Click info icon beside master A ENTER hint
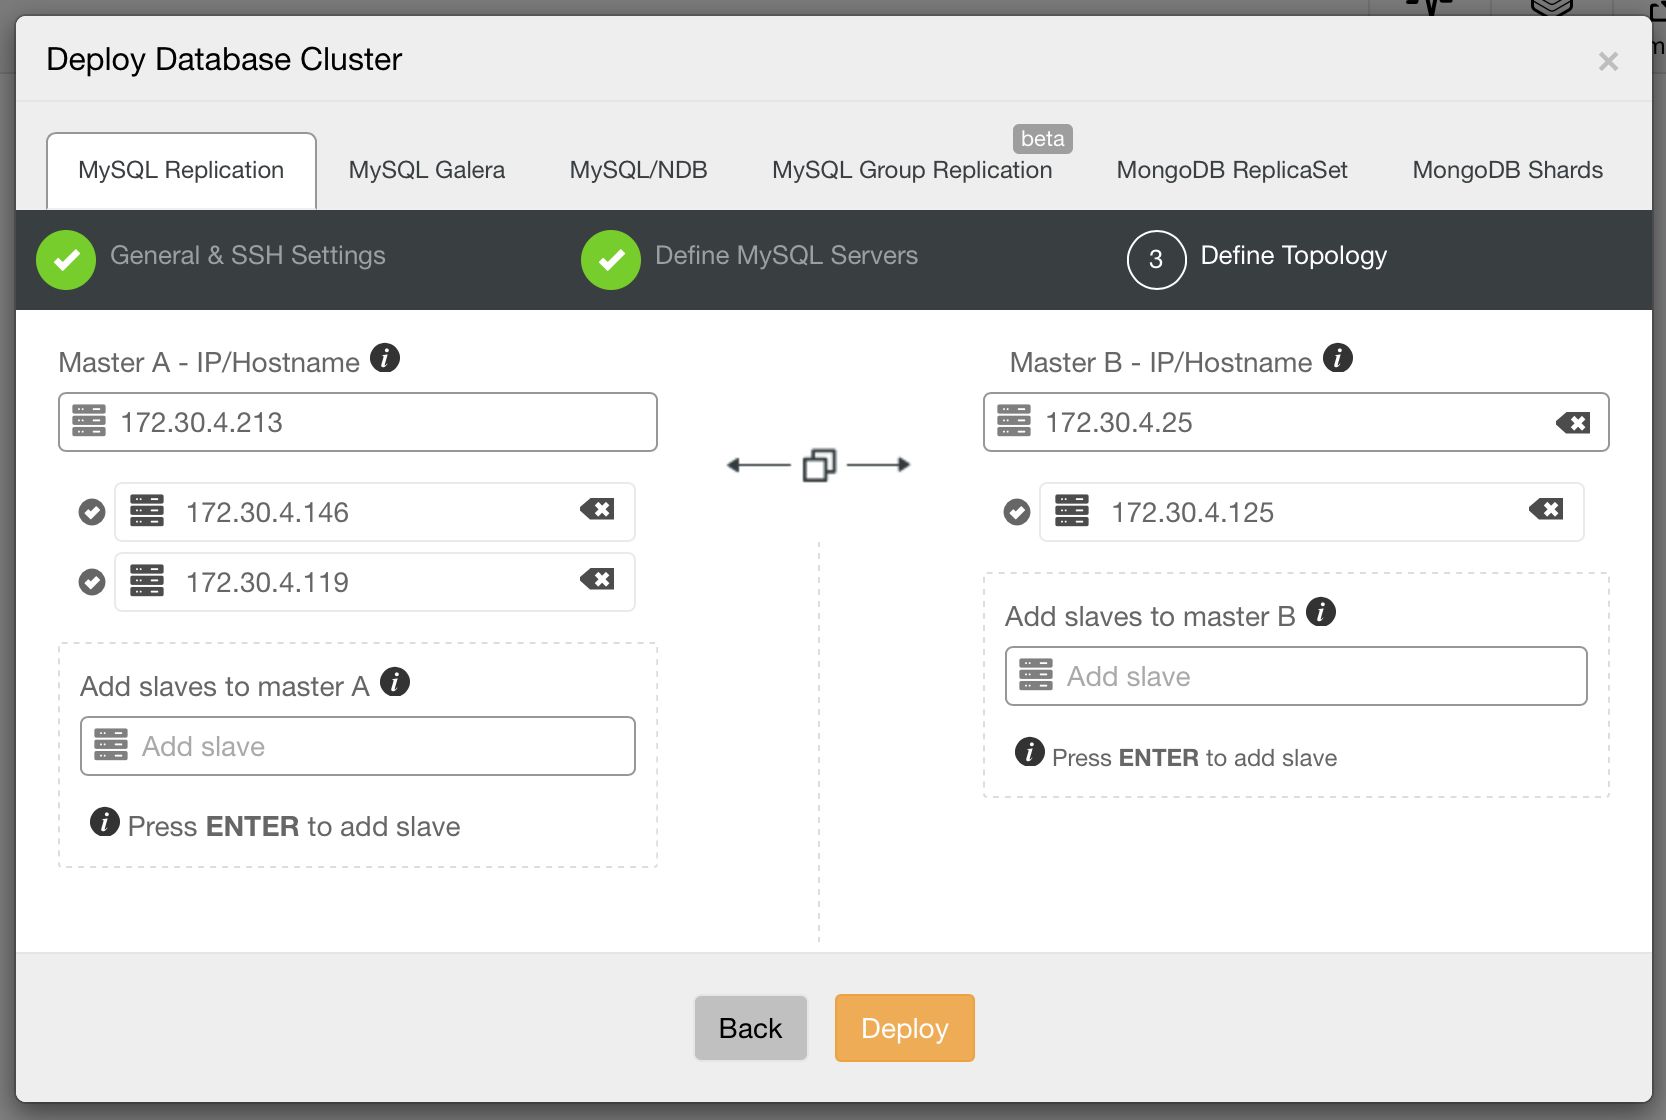Image resolution: width=1666 pixels, height=1120 pixels. [105, 822]
